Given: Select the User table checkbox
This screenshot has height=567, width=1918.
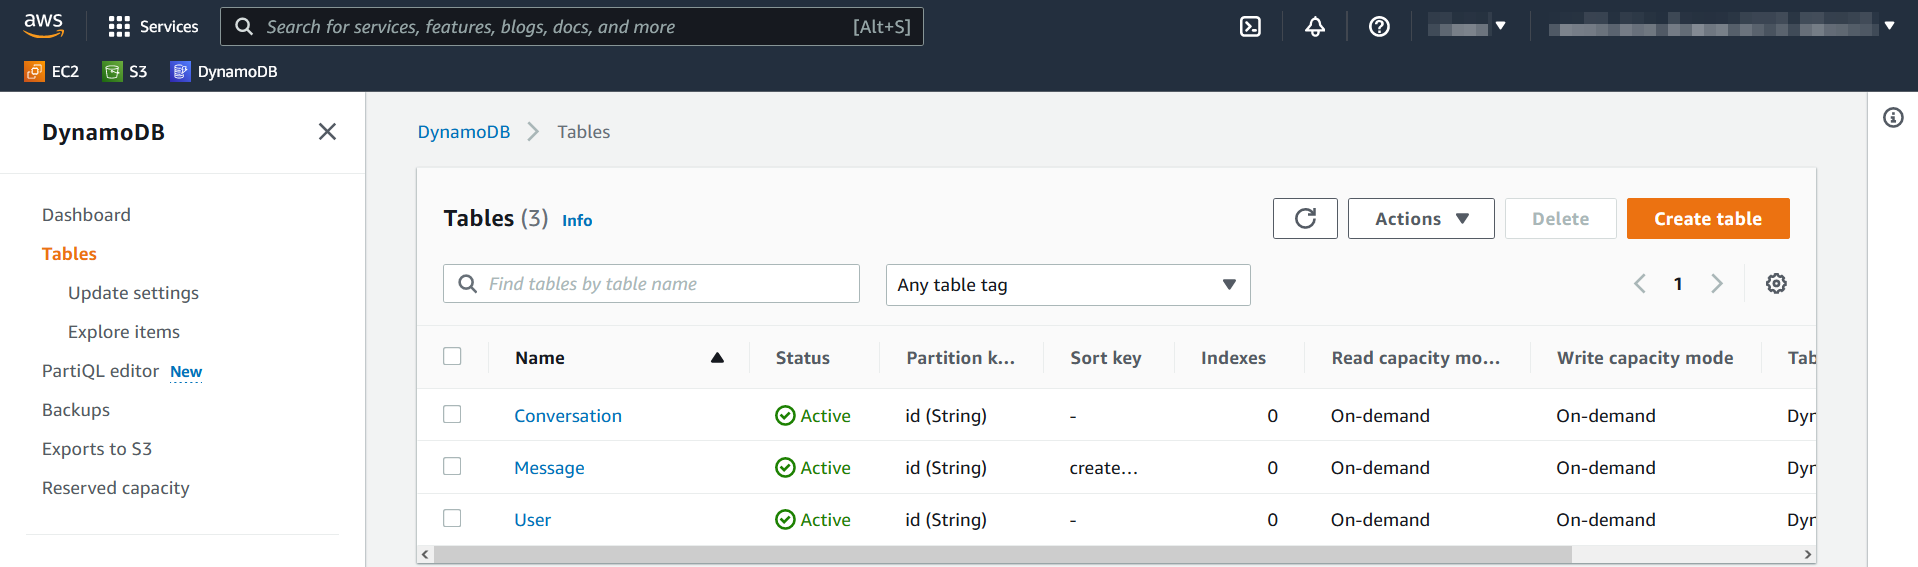Looking at the screenshot, I should pyautogui.click(x=452, y=518).
